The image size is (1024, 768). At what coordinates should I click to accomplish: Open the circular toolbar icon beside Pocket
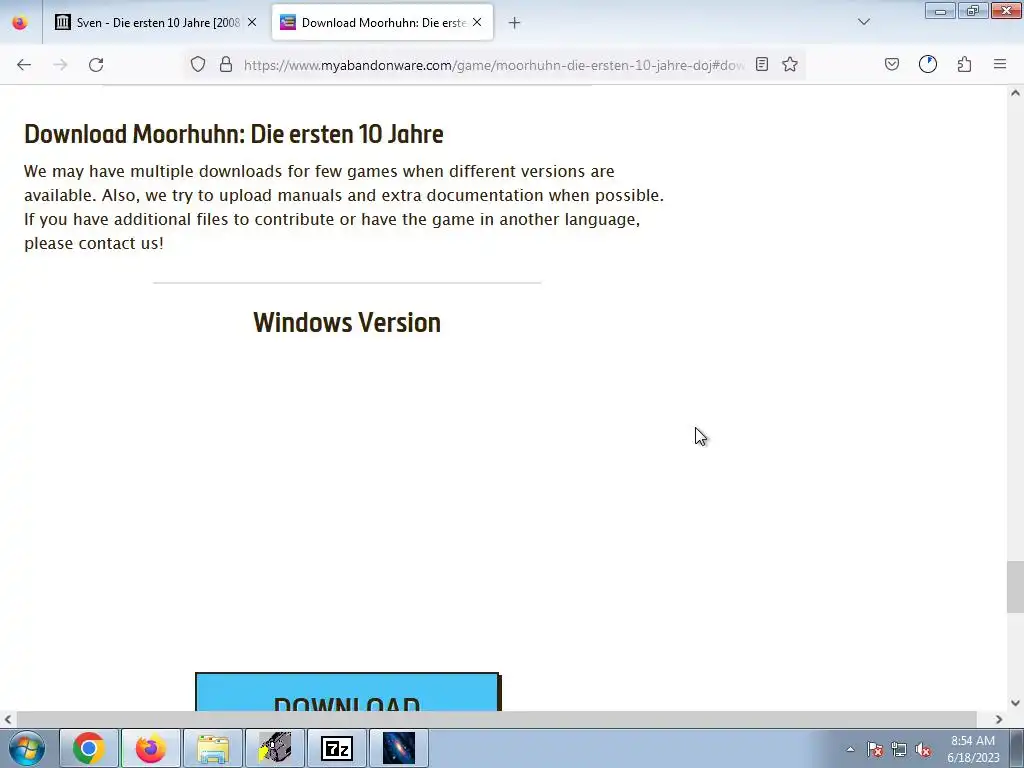click(x=928, y=64)
